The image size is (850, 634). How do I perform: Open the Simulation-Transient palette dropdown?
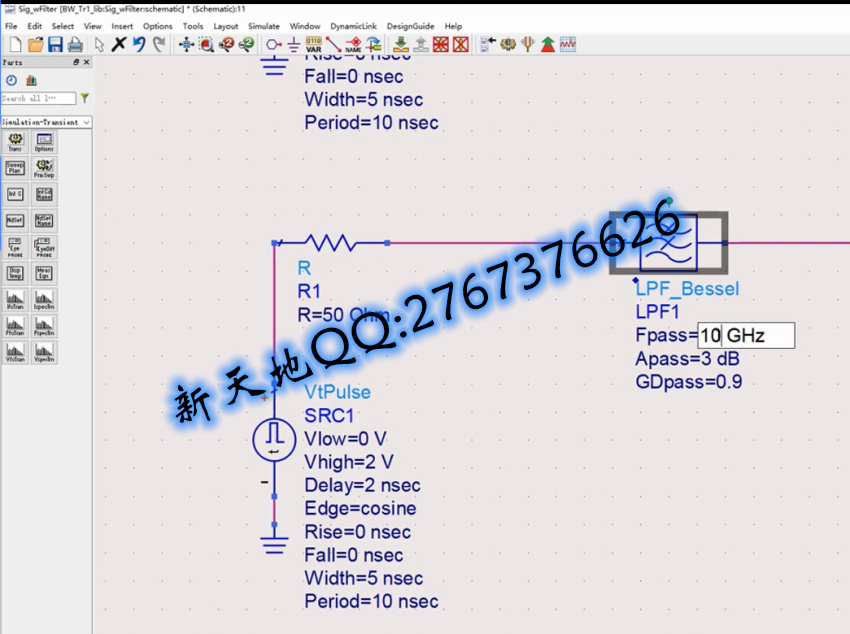tap(46, 122)
